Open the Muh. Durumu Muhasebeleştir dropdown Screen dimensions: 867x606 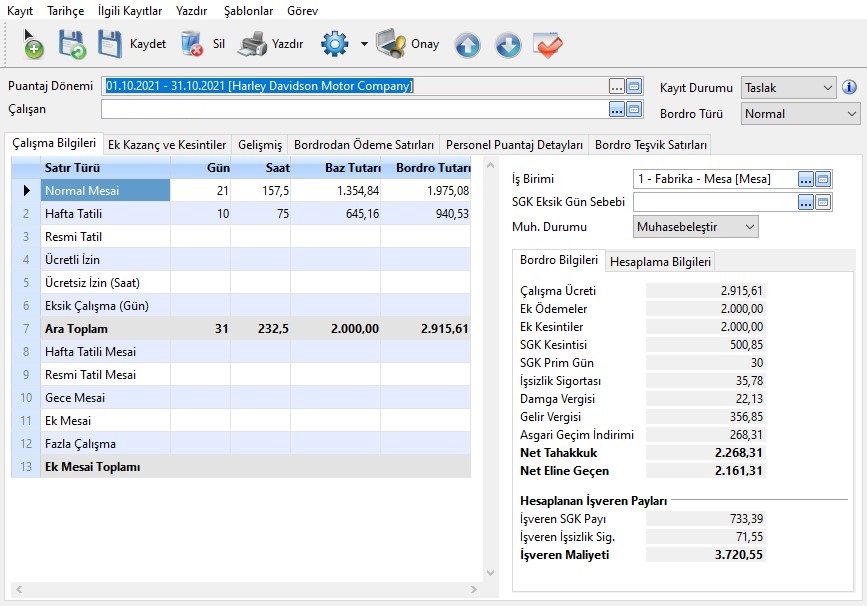[696, 227]
